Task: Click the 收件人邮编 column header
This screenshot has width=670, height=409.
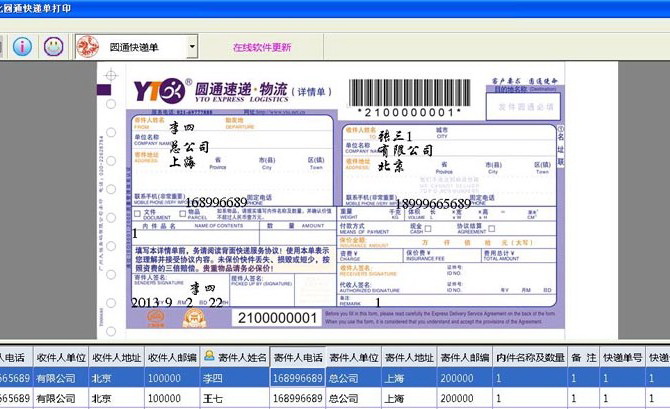Action: 172,358
